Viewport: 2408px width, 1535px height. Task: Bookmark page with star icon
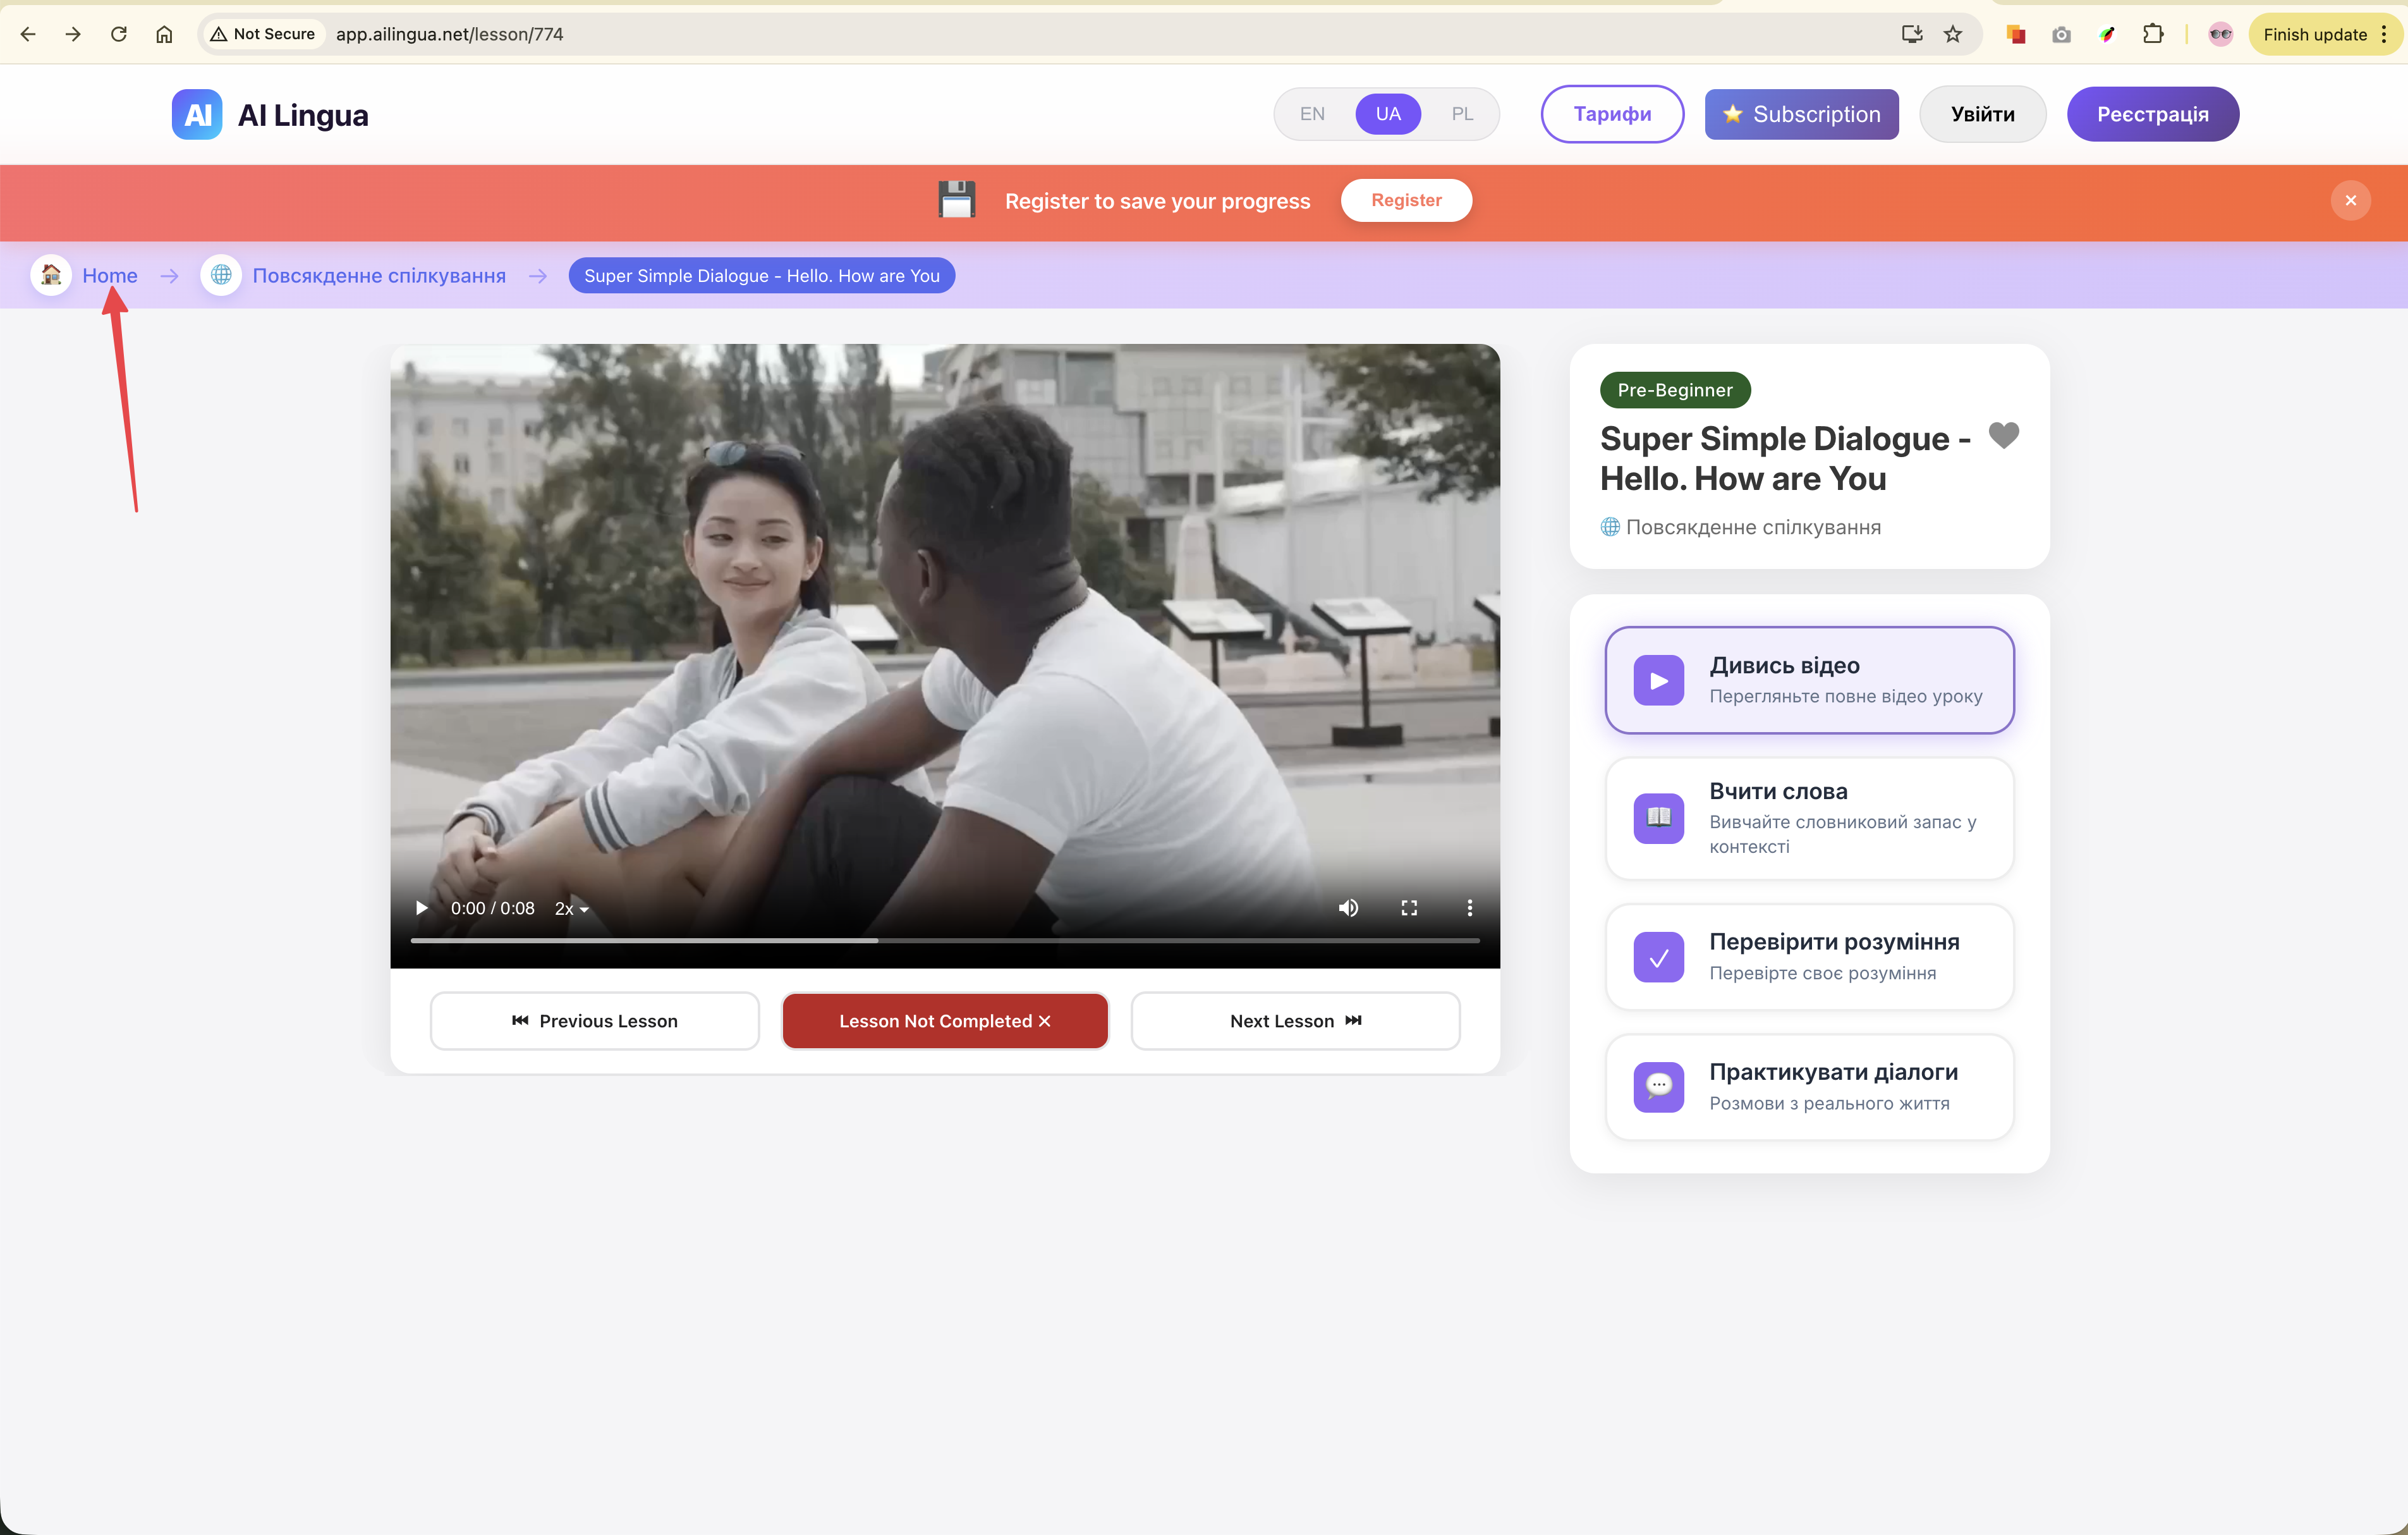tap(1952, 34)
